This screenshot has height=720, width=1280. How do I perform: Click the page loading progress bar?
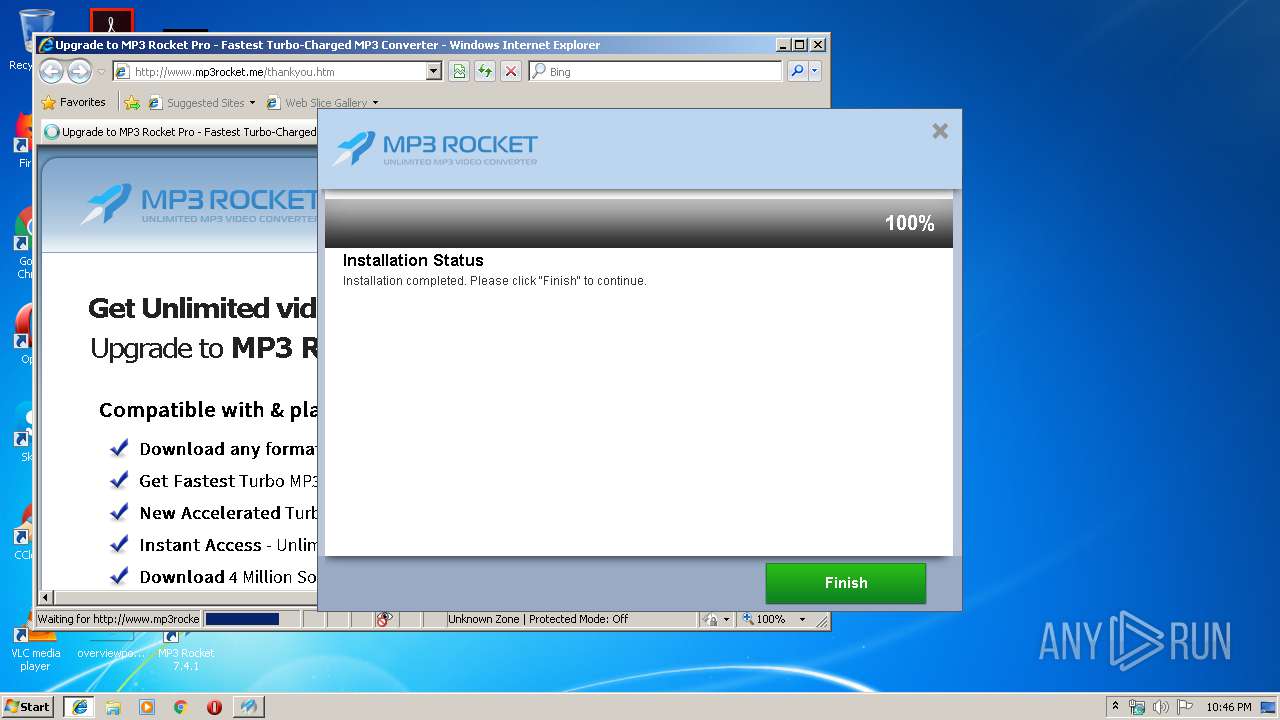pyautogui.click(x=250, y=619)
